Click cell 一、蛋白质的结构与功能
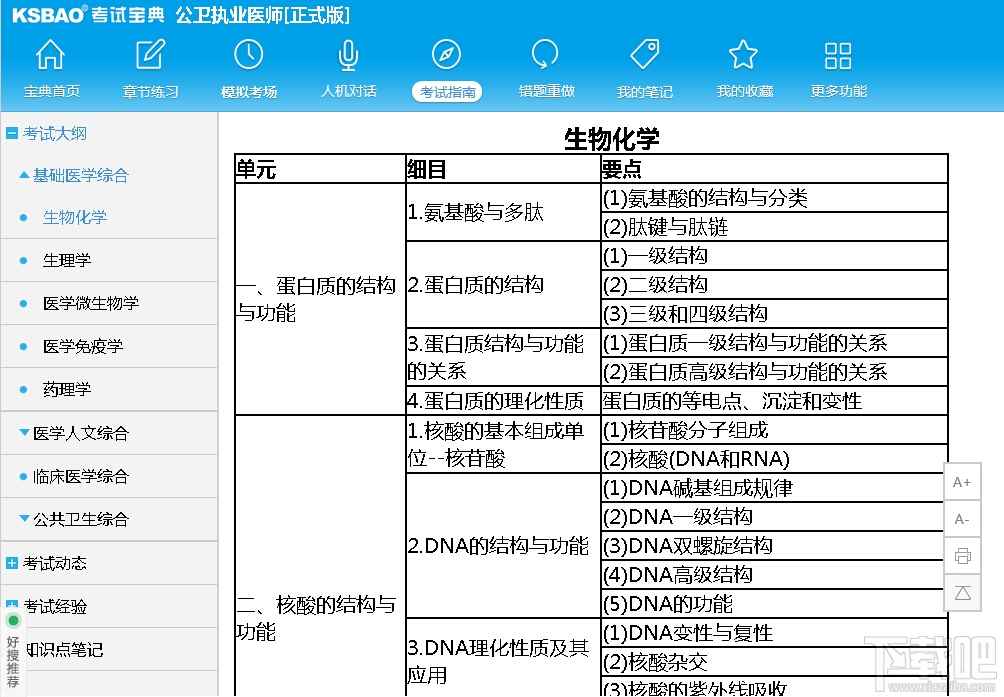Screen dimensions: 1004x697 tap(320, 299)
